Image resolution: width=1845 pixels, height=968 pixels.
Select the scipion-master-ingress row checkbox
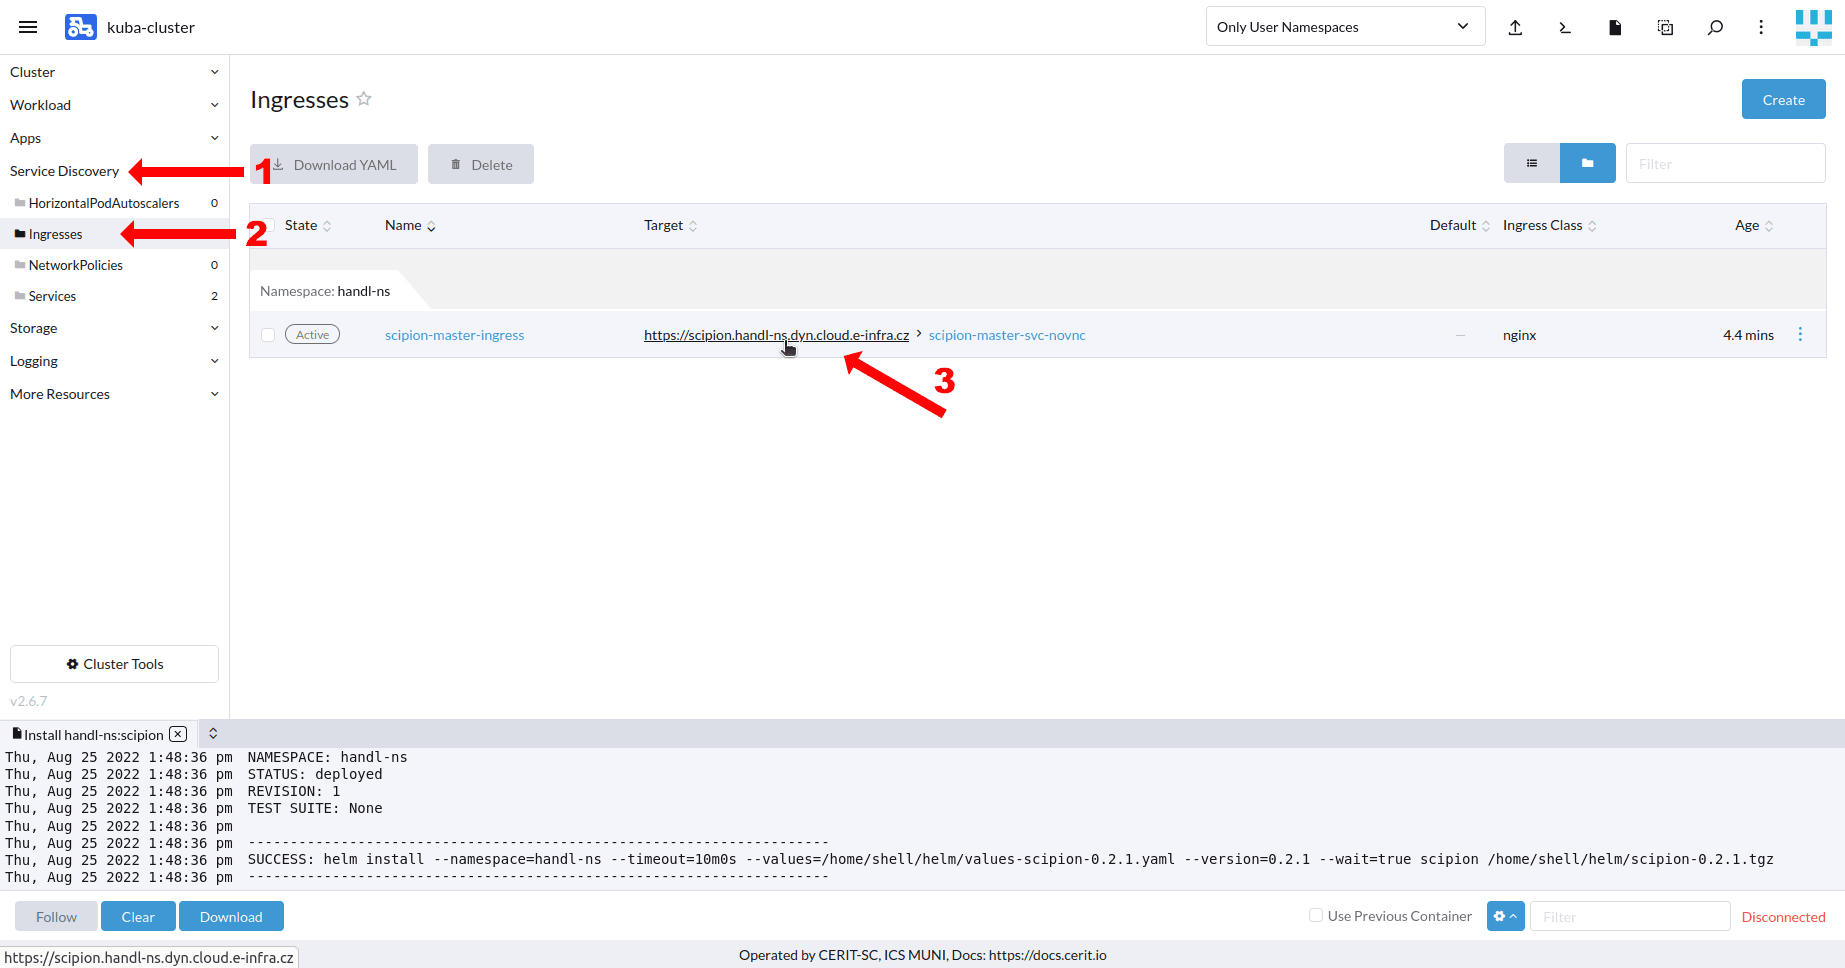tap(268, 335)
